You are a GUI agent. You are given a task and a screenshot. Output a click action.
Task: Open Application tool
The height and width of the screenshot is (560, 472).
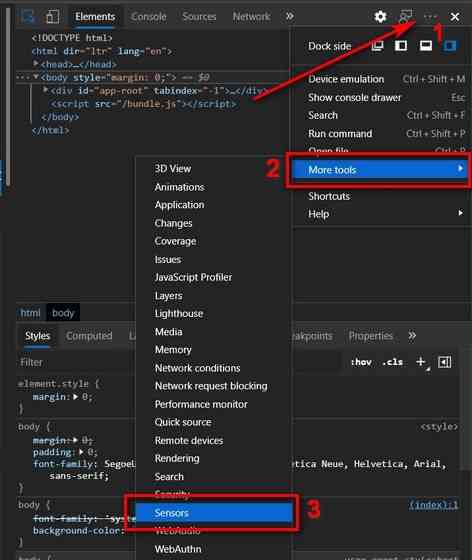[x=213, y=205]
